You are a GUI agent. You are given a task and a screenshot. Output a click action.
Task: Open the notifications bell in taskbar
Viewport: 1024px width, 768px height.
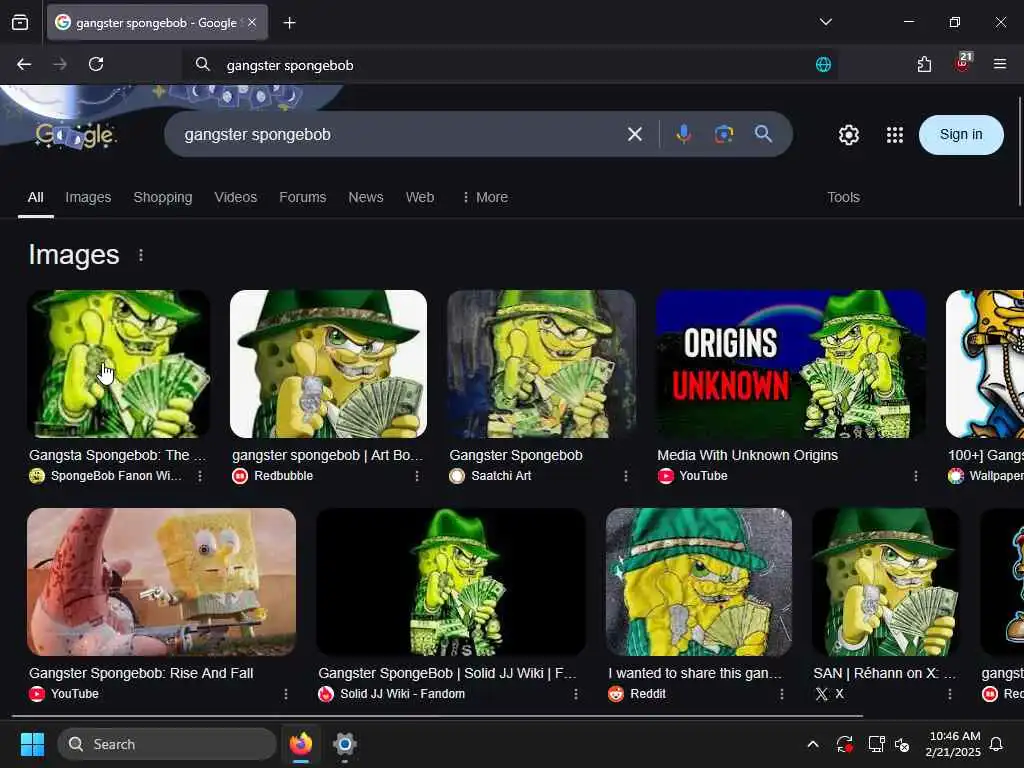[x=997, y=744]
